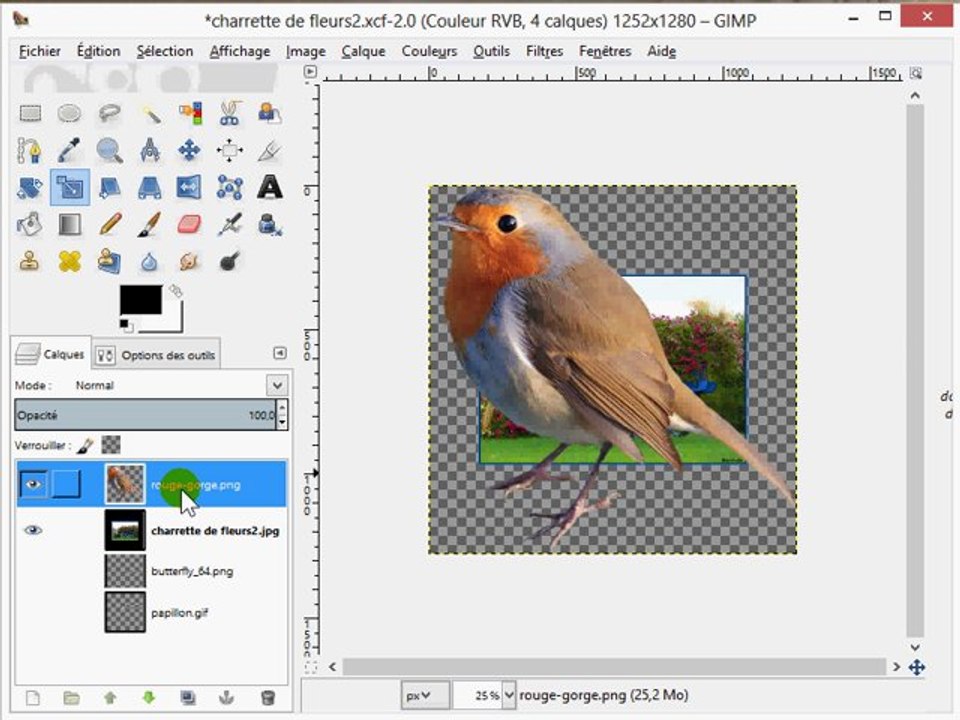Open the Calque menu

(x=363, y=51)
